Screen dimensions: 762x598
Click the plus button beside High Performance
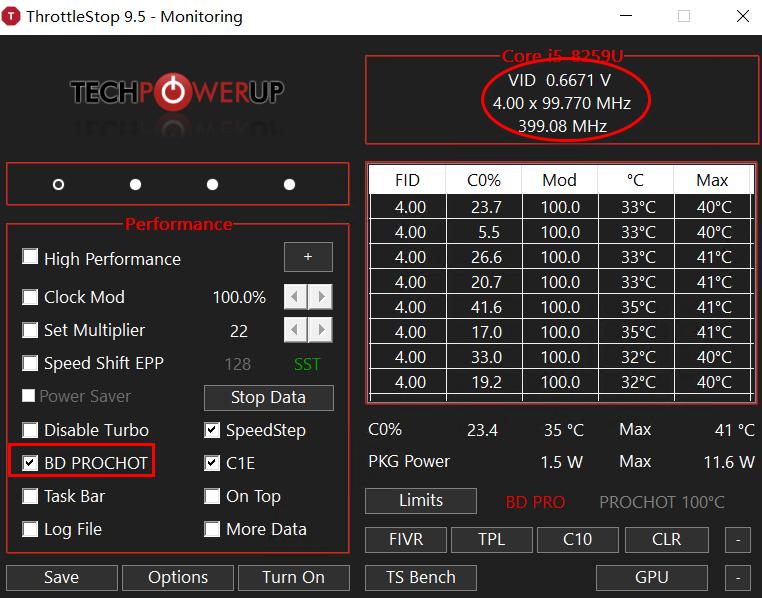pos(308,257)
